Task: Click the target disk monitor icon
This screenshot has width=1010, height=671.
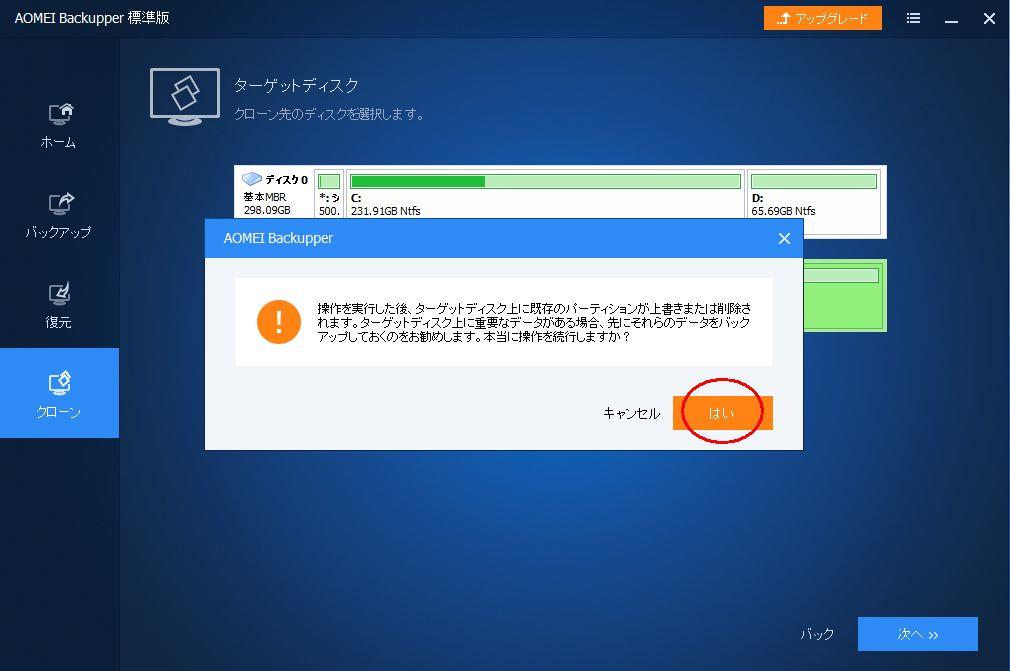Action: coord(185,97)
